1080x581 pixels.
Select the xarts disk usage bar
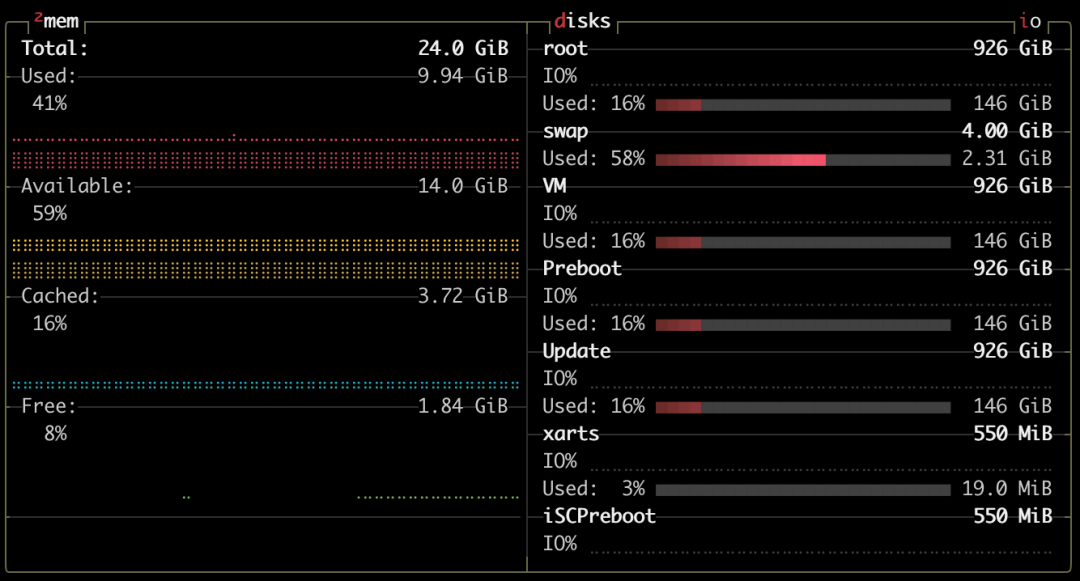(x=802, y=489)
